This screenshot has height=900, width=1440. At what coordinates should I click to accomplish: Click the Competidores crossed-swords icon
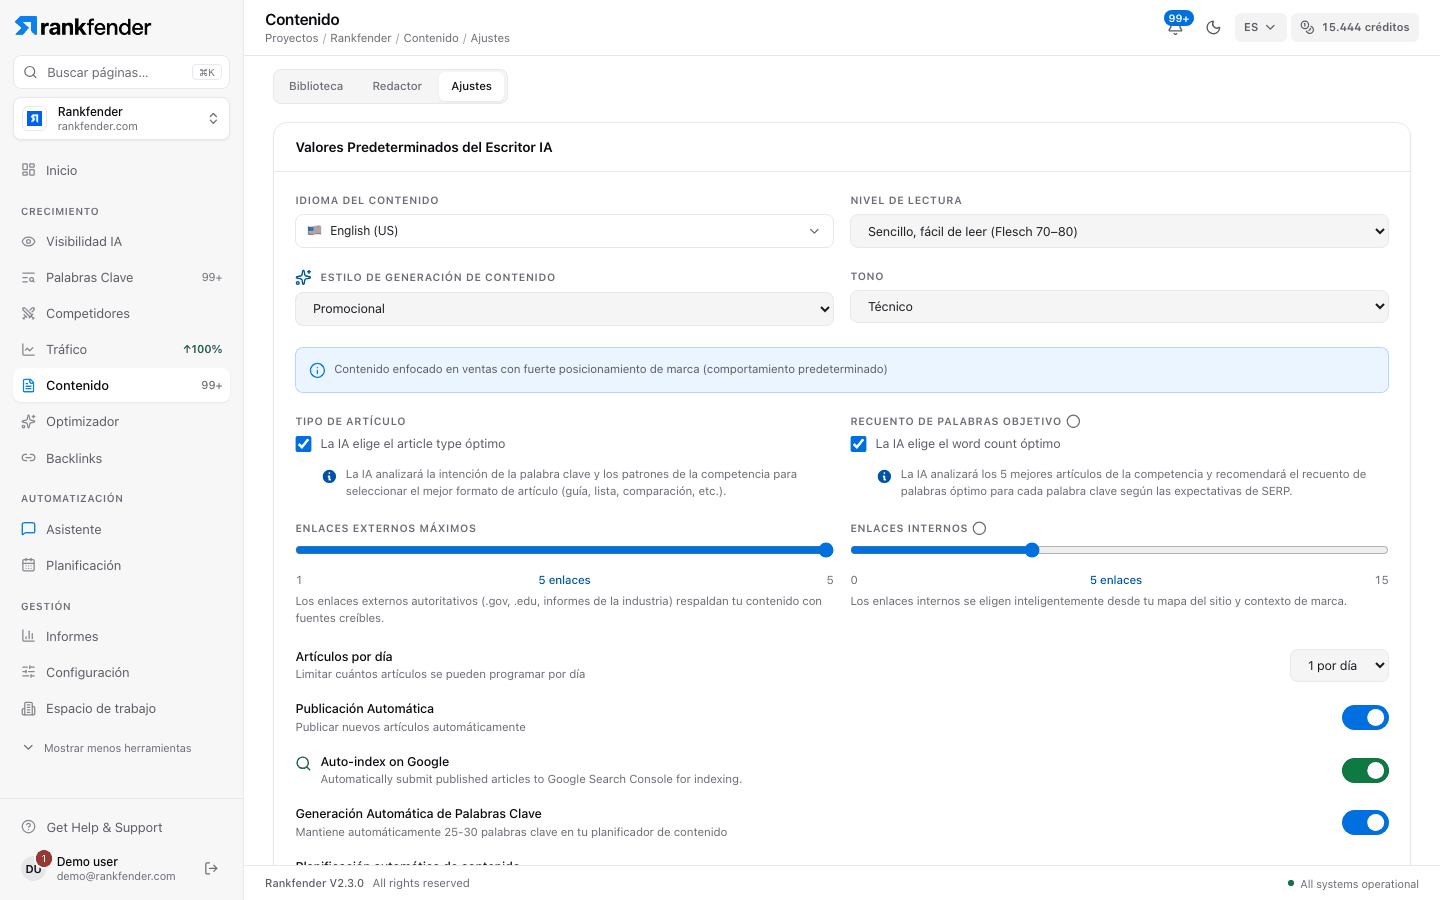(28, 313)
